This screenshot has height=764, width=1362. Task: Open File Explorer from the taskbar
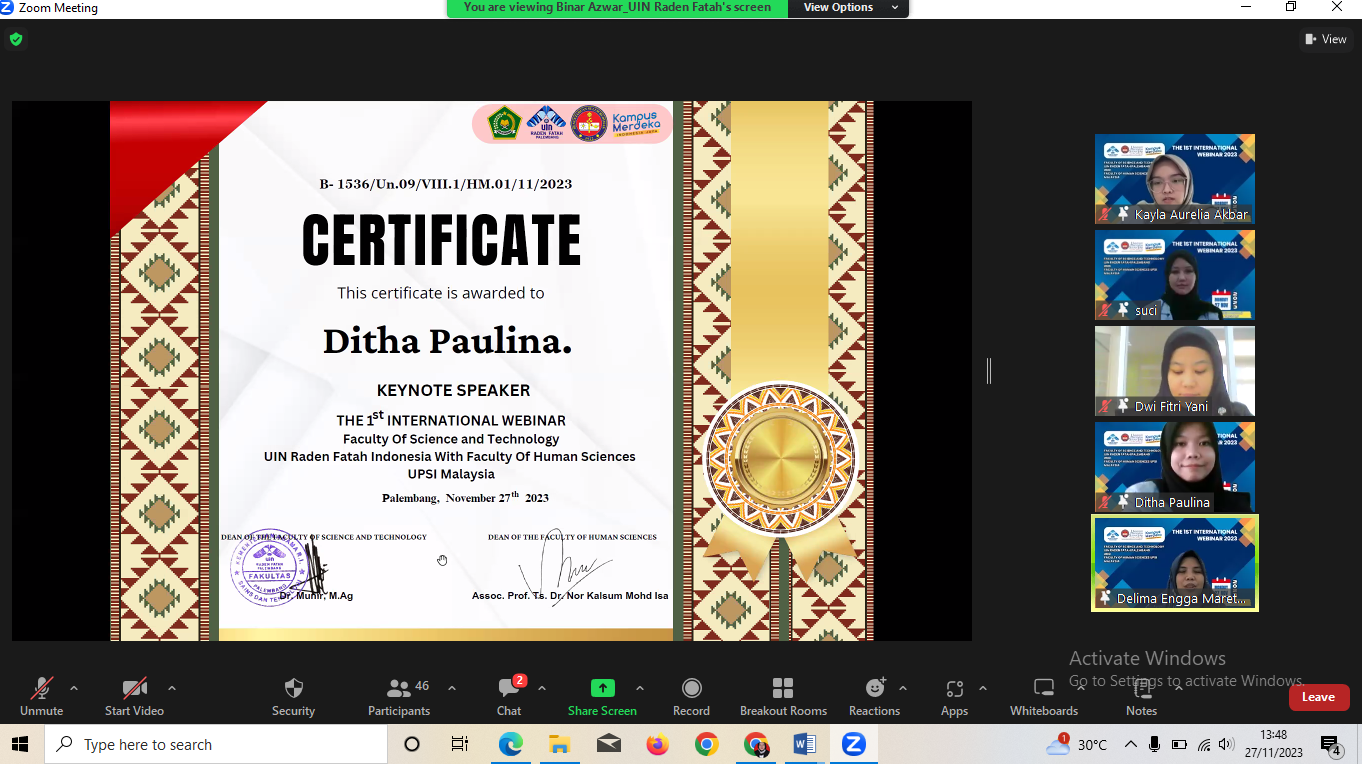pos(559,744)
